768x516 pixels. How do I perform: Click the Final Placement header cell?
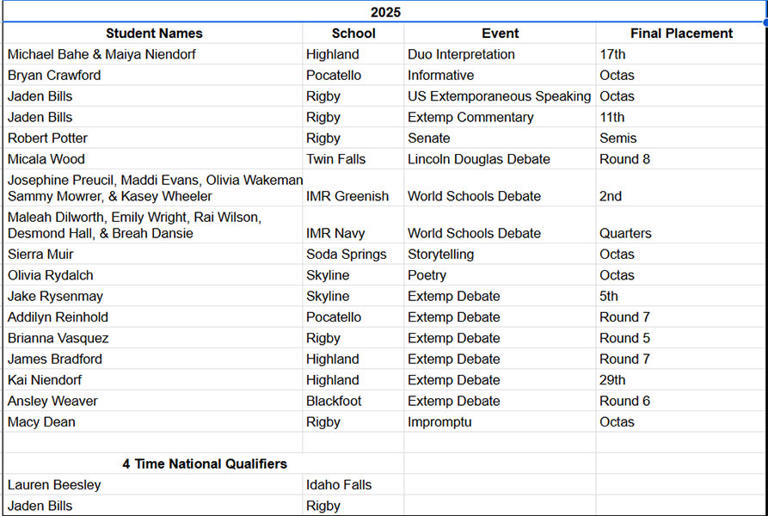point(681,33)
